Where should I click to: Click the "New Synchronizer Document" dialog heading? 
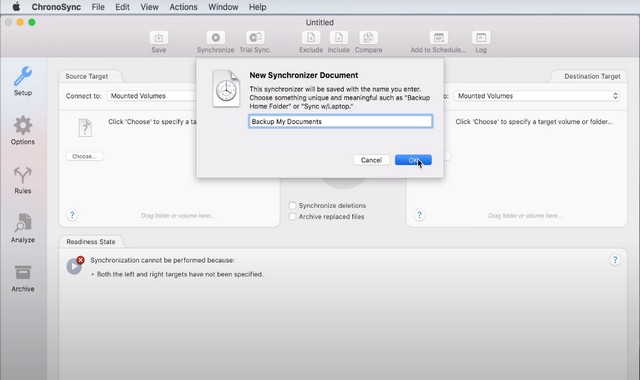coord(304,75)
